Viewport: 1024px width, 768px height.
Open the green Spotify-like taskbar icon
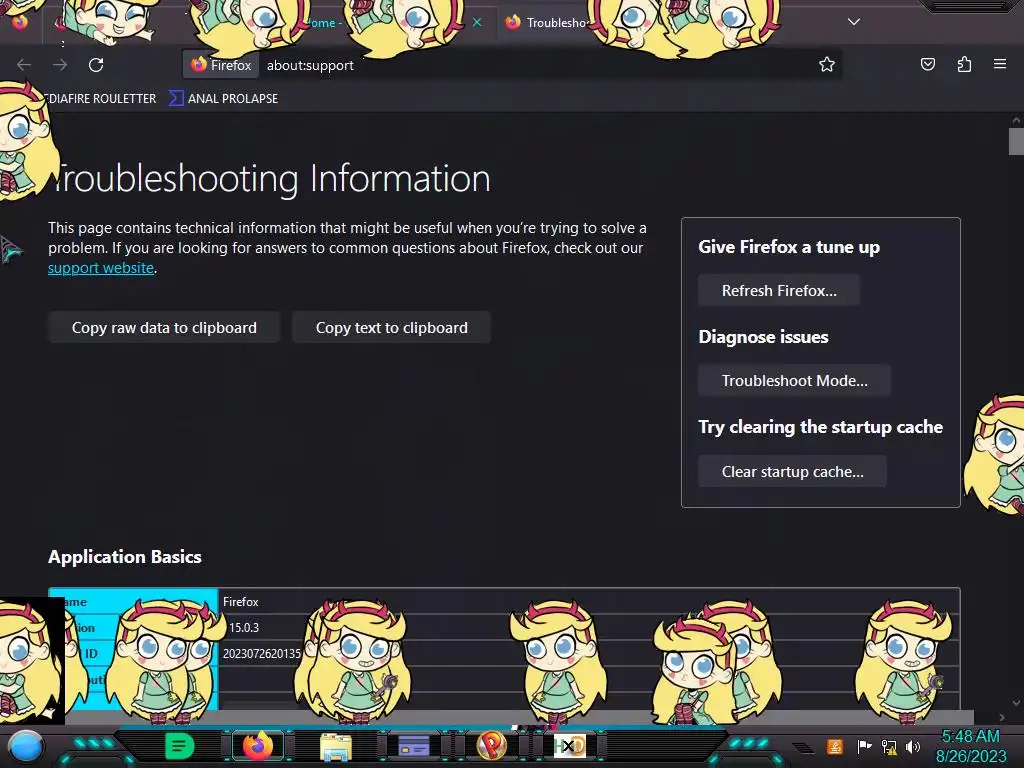click(180, 746)
